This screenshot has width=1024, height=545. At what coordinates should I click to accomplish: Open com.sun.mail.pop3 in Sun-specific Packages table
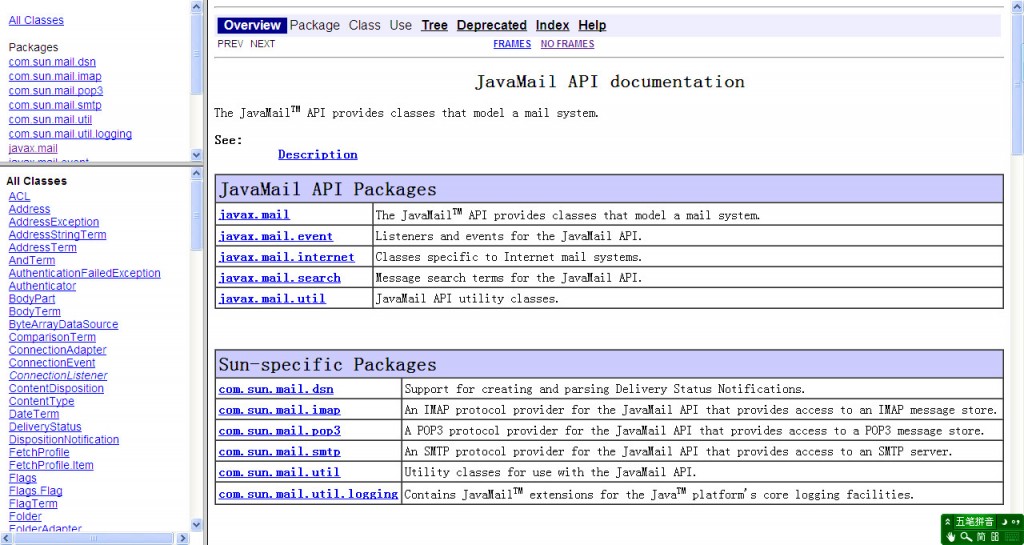click(280, 431)
